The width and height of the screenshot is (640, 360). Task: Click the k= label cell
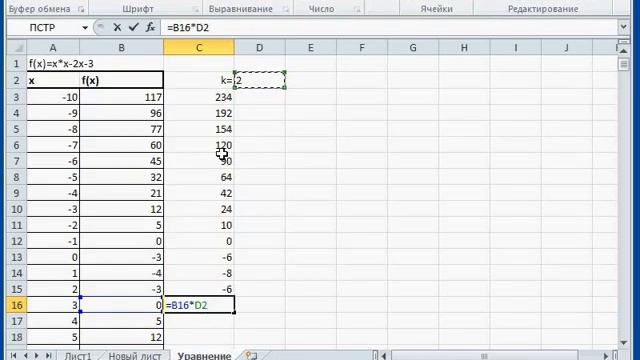point(199,80)
